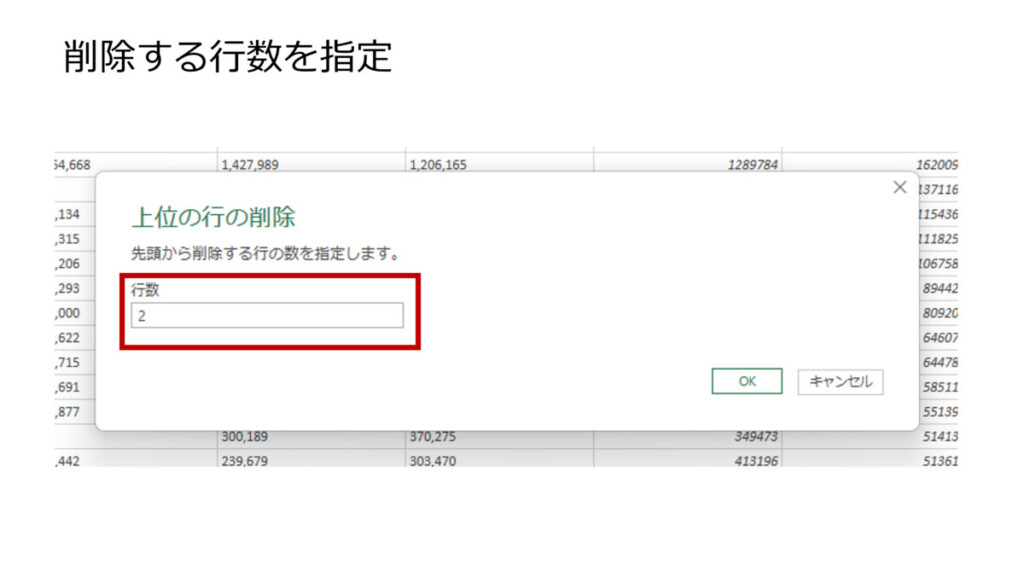1024x576 pixels.
Task: Select the cell with value 349473
Action: [x=687, y=437]
